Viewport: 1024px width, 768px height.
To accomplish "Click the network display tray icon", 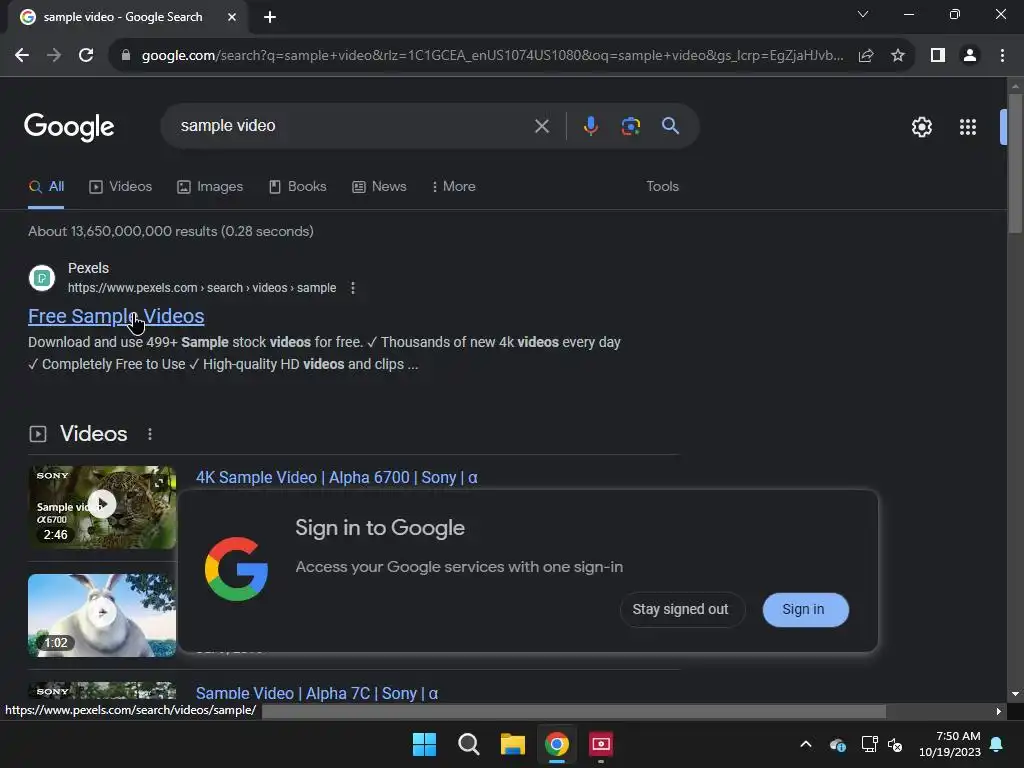I will tap(869, 744).
